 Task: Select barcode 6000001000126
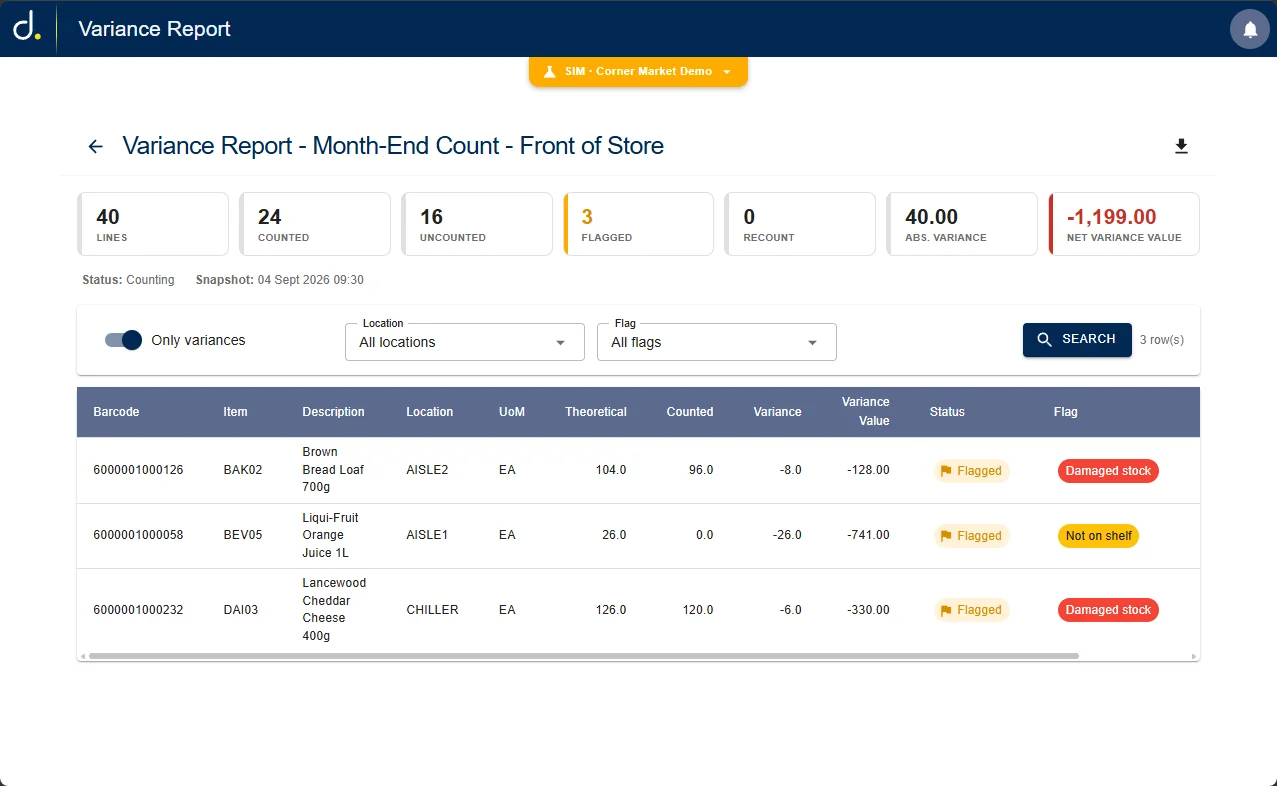[x=138, y=470]
